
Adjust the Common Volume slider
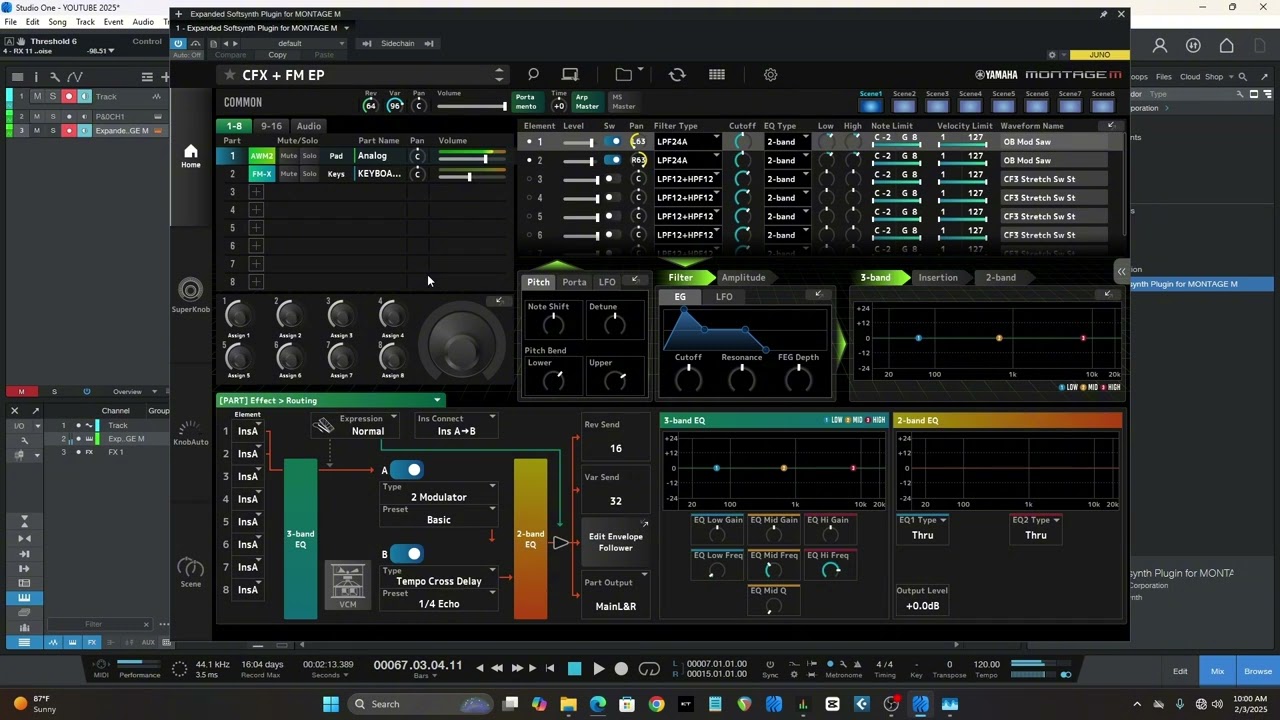click(471, 106)
